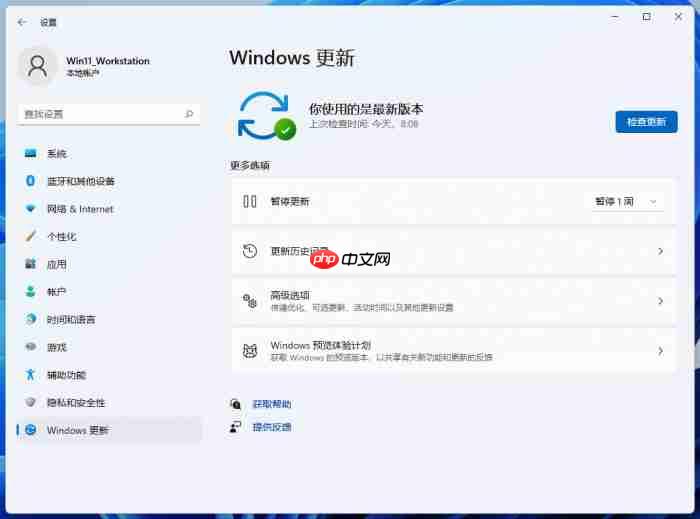Image resolution: width=700 pixels, height=519 pixels.
Task: Expand Windows 预览体验计划 row chevron
Action: pos(660,351)
